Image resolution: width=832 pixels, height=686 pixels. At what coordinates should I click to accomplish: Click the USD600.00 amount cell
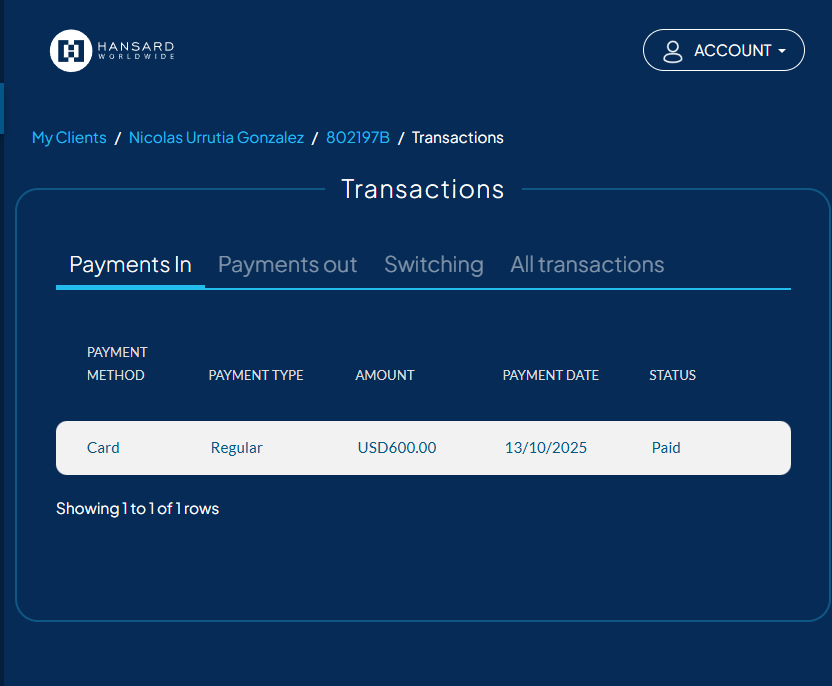(x=397, y=448)
